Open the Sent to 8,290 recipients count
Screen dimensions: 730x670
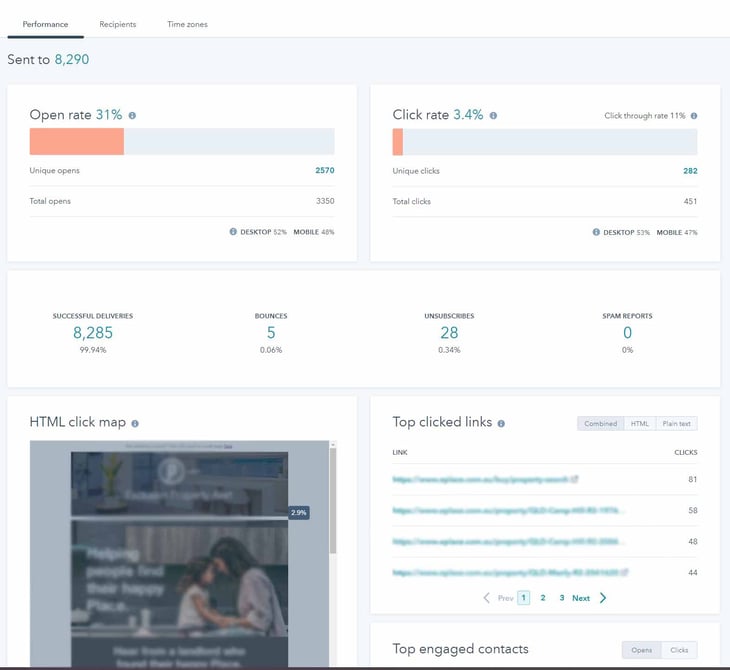pyautogui.click(x=72, y=60)
